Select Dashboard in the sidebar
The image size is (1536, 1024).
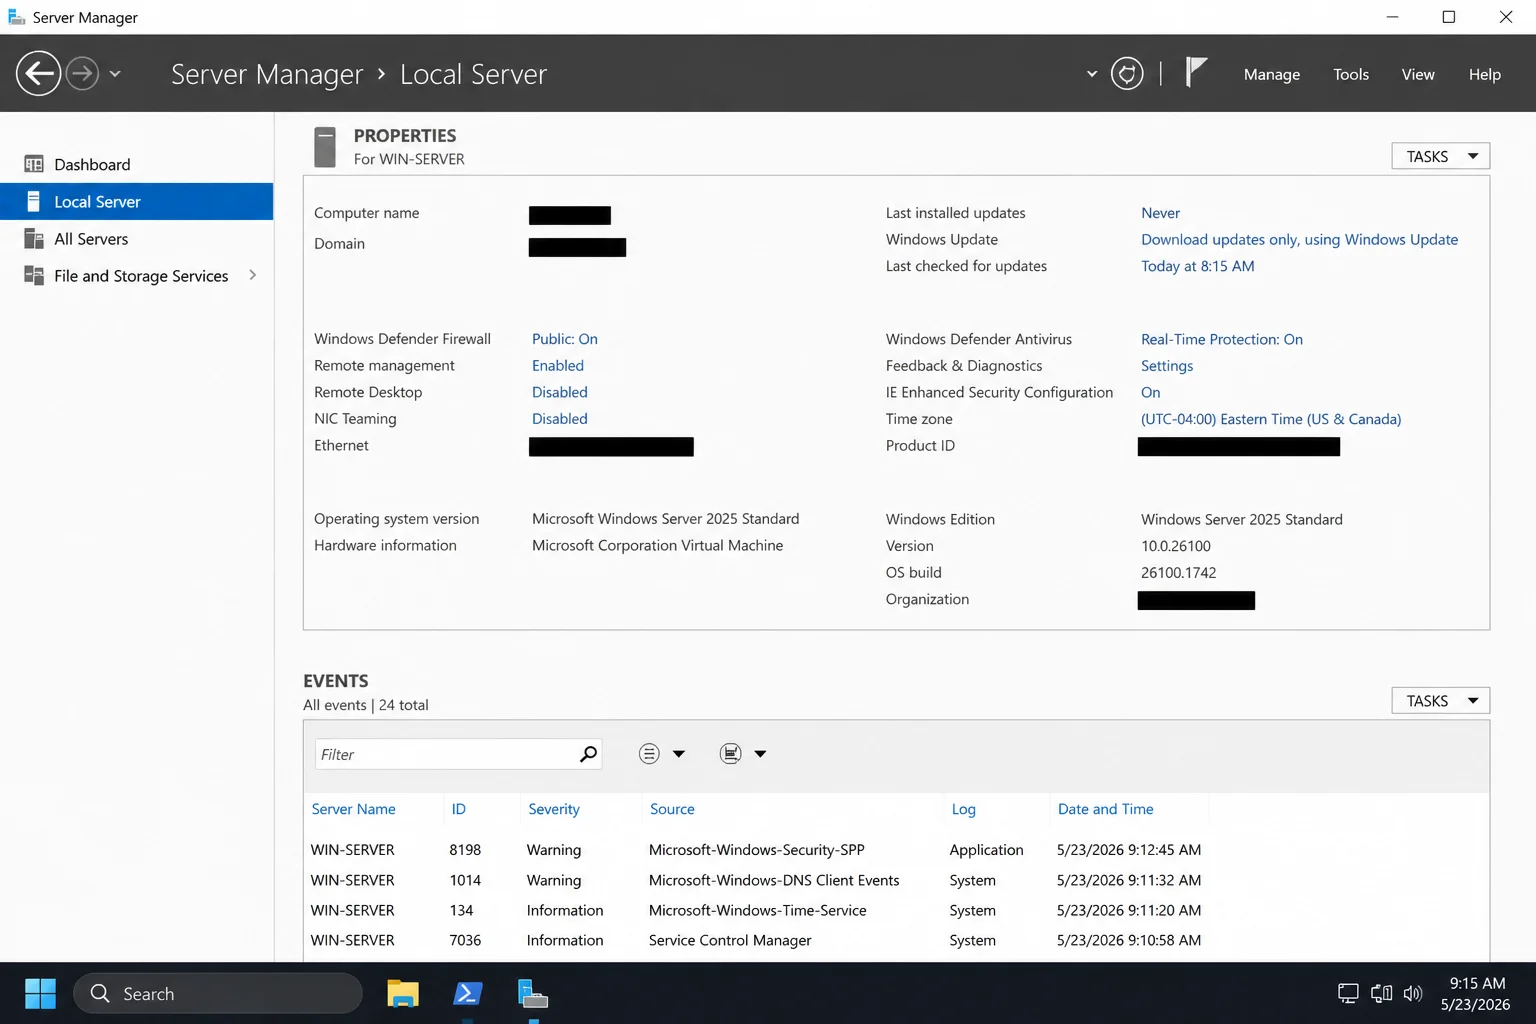(x=137, y=164)
